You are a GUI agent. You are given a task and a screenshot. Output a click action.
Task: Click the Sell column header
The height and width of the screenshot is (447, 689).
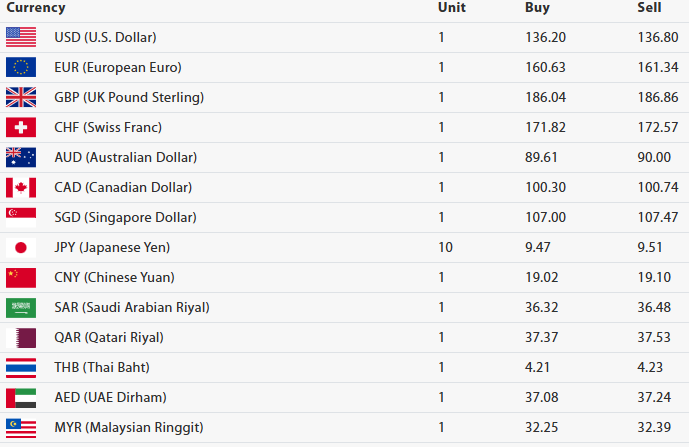point(649,8)
